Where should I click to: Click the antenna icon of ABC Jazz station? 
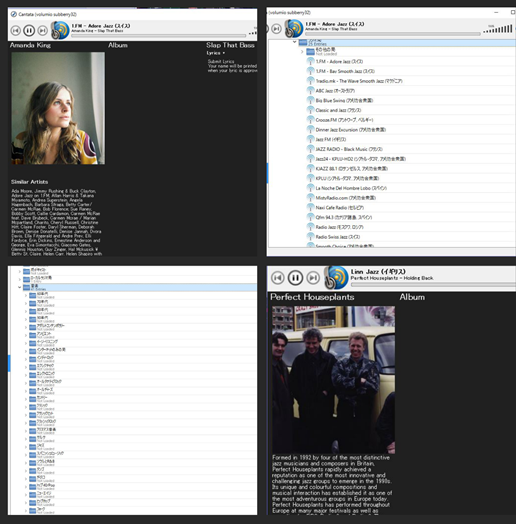310,91
